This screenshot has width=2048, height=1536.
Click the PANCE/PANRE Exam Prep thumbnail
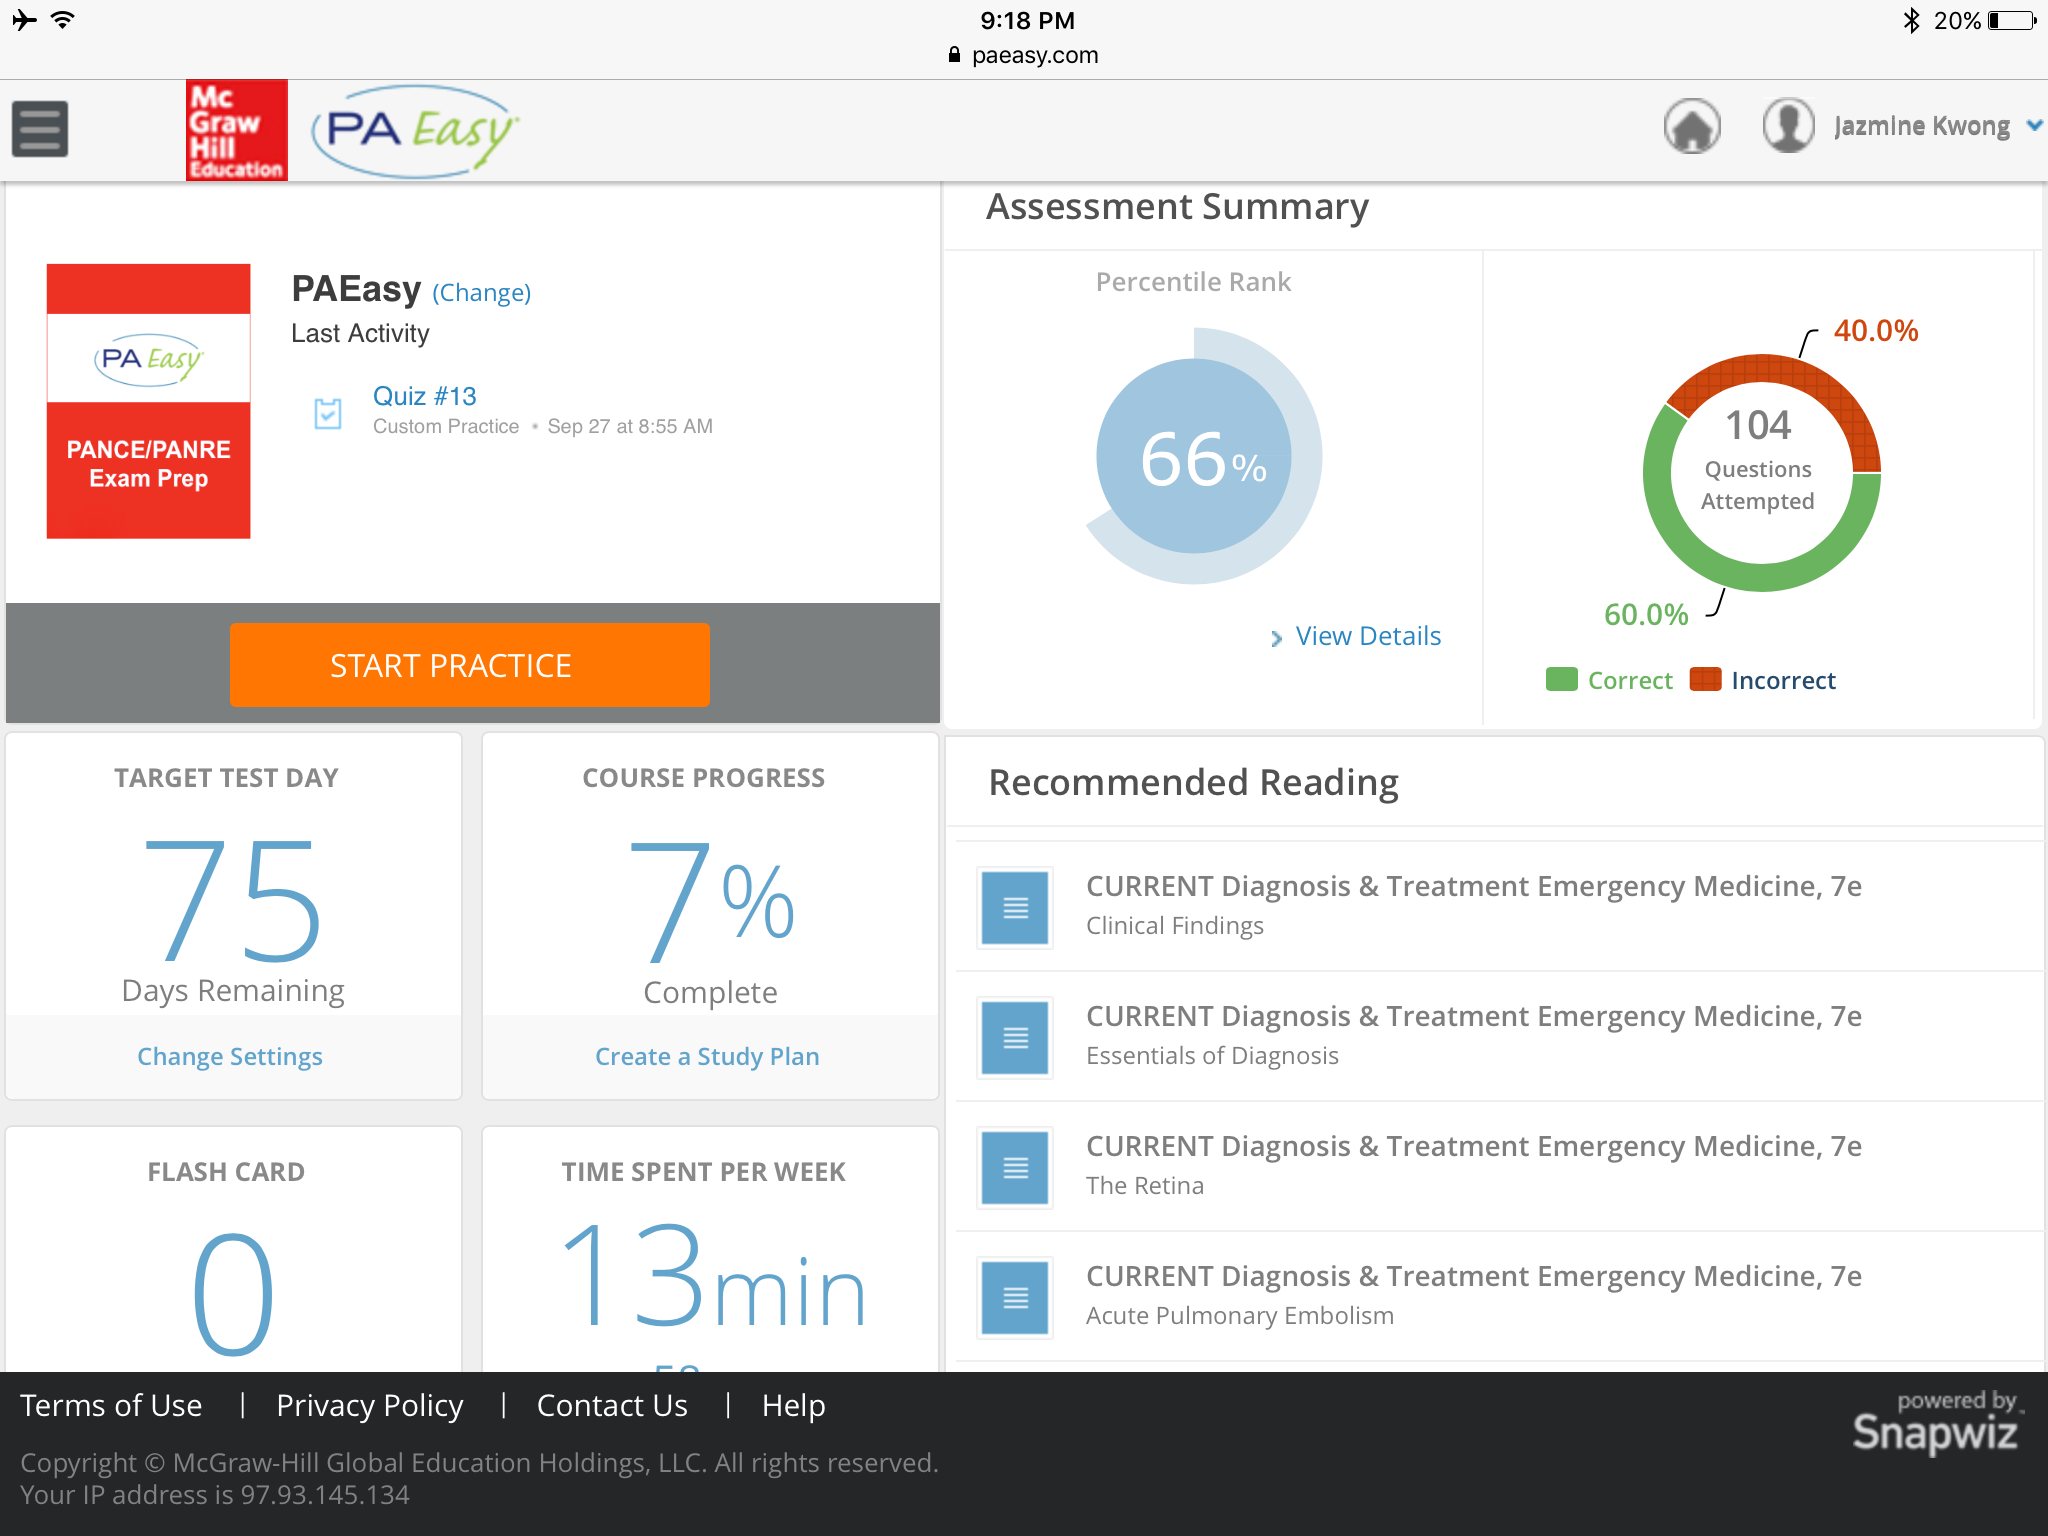(x=148, y=401)
